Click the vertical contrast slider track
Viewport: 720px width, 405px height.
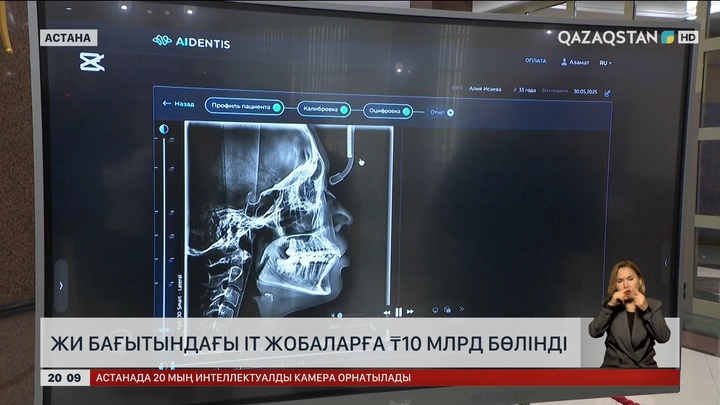pyautogui.click(x=165, y=220)
